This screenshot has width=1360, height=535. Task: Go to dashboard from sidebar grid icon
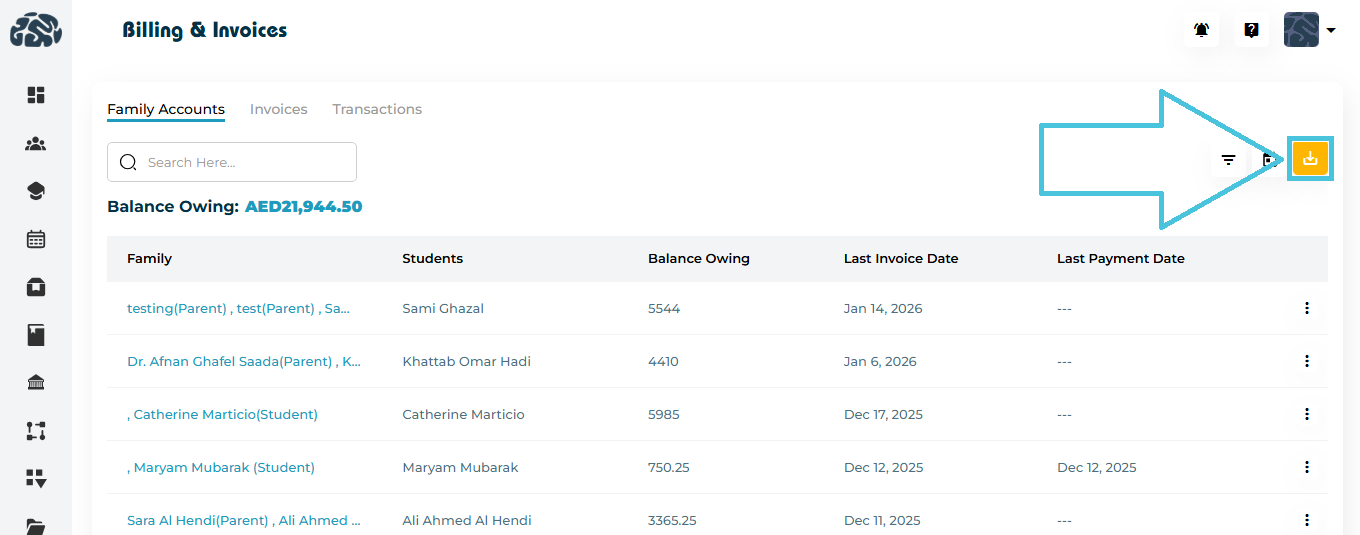[x=36, y=95]
